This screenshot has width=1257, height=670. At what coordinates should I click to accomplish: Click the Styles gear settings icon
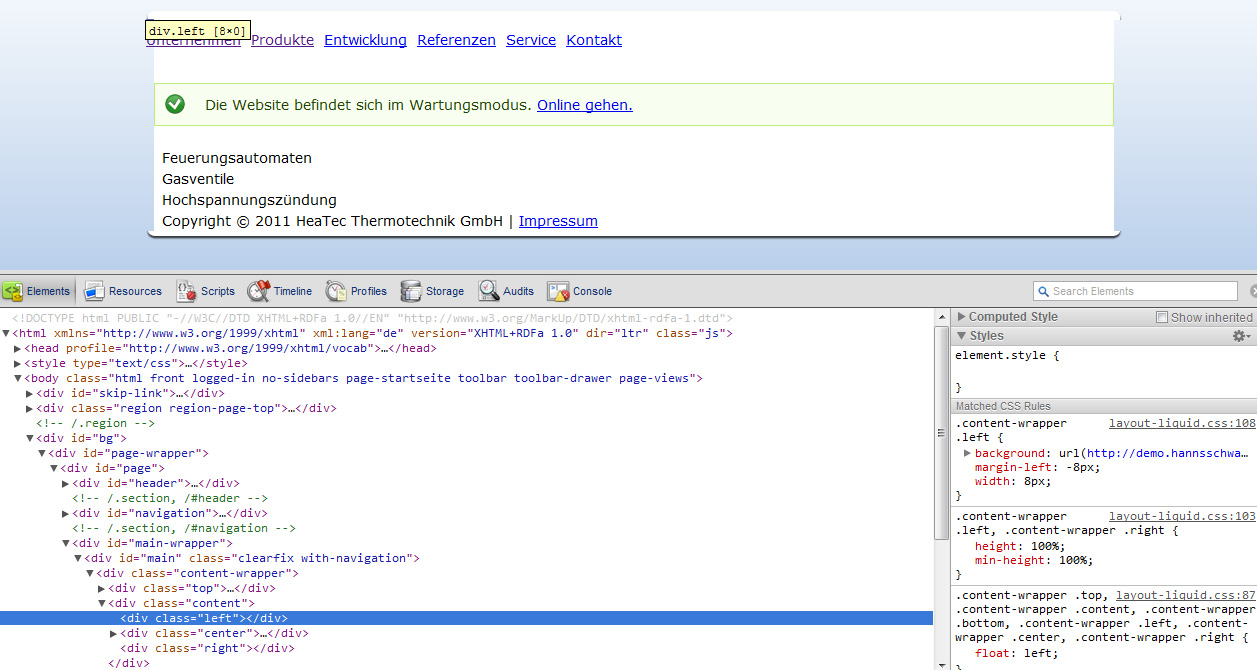(1241, 336)
